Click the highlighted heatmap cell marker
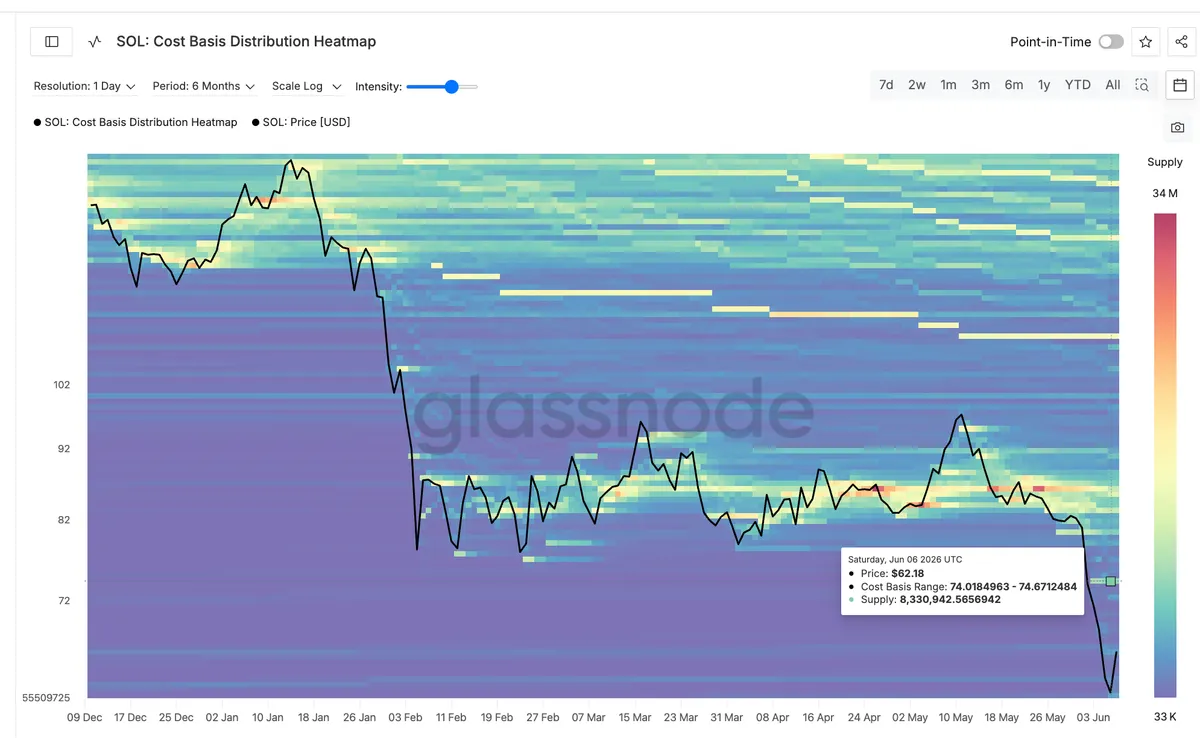 pyautogui.click(x=1111, y=581)
